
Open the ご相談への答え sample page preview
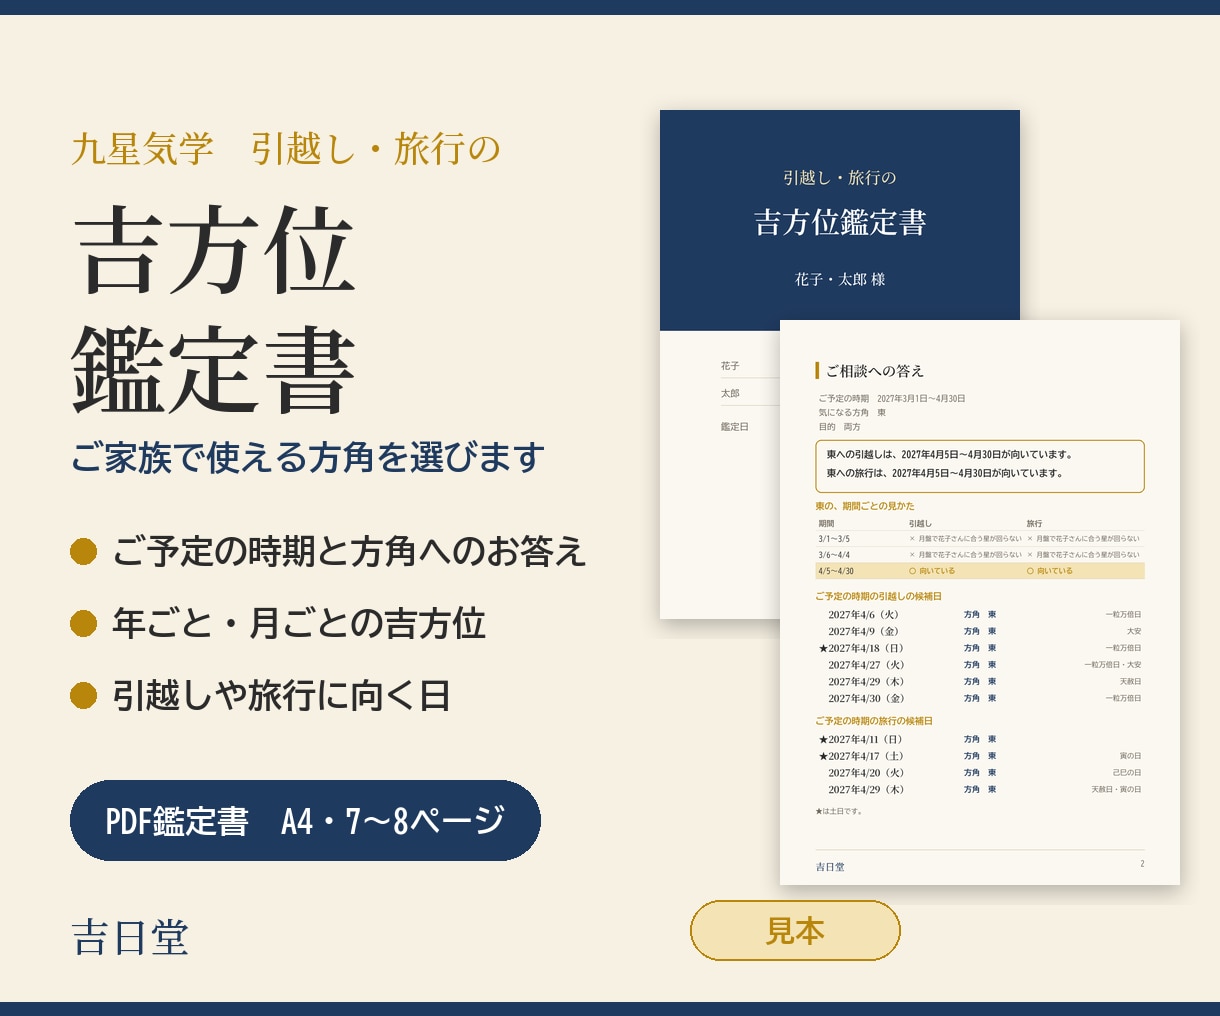pos(980,602)
